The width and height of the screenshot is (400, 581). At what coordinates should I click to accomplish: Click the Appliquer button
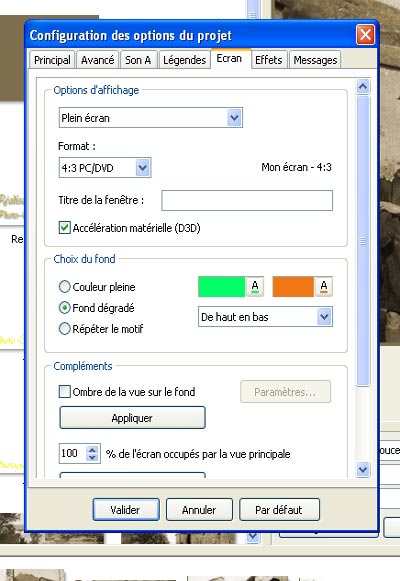[132, 418]
